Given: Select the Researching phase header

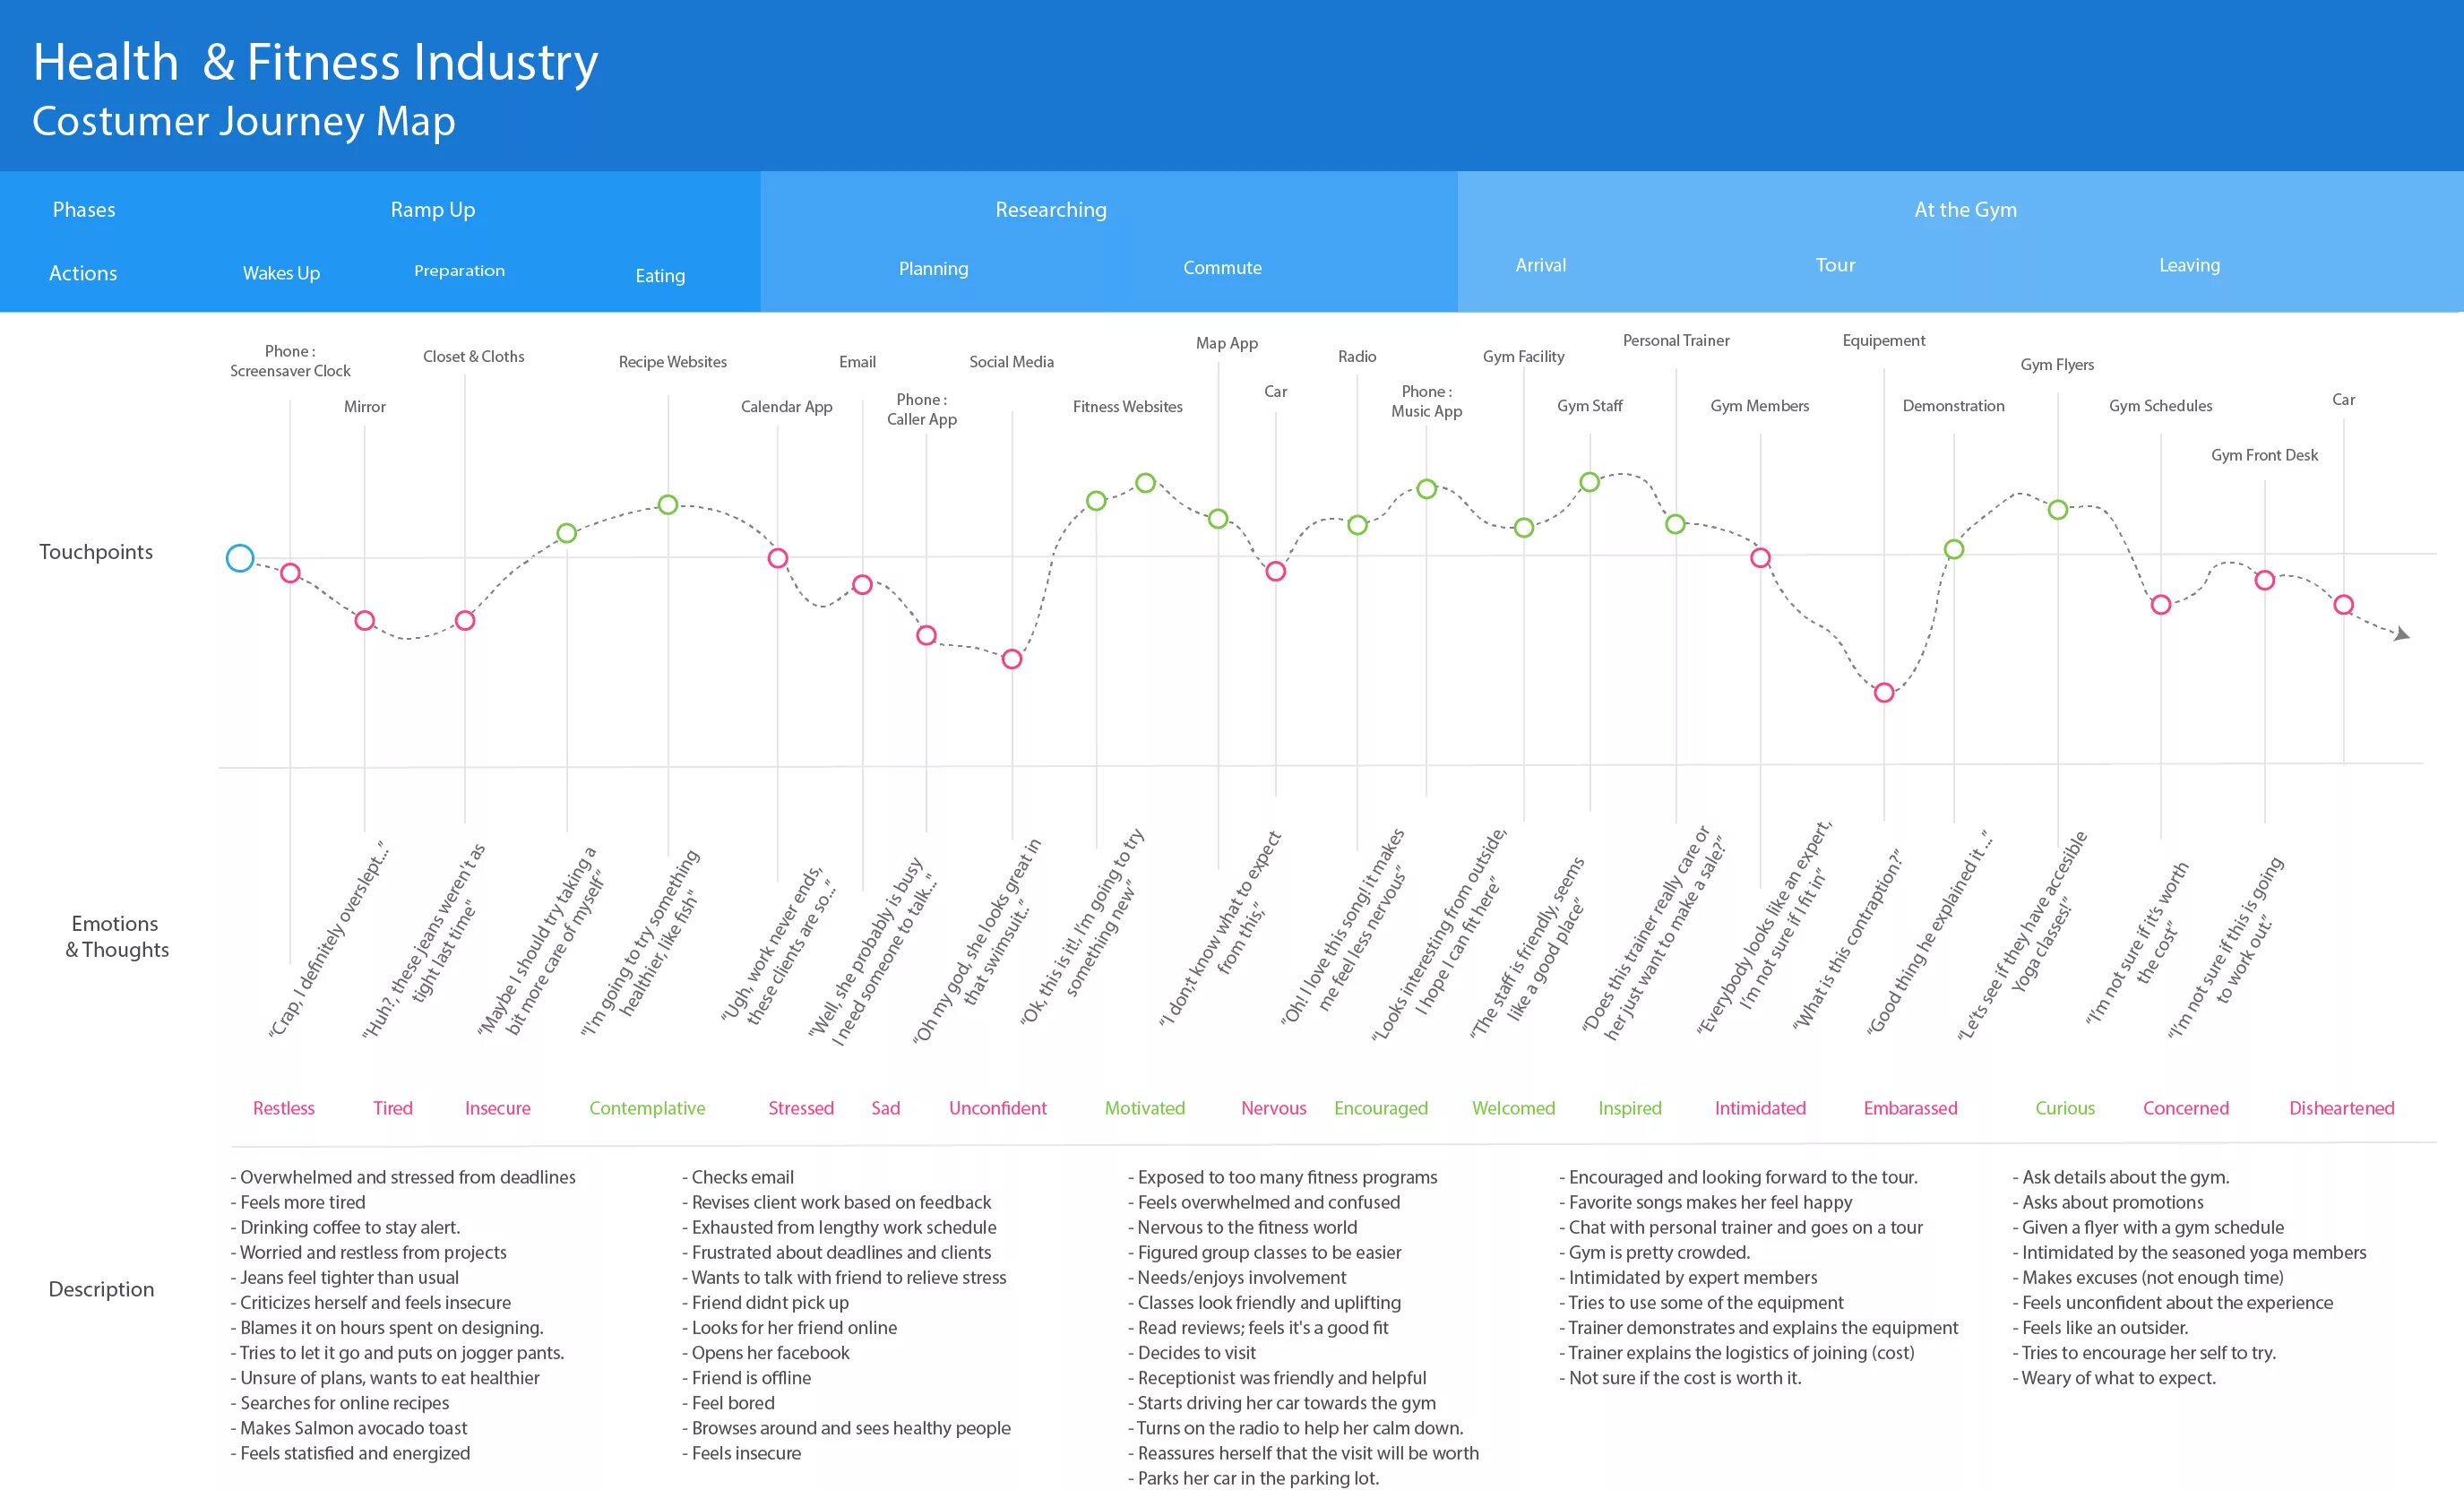Looking at the screenshot, I should [1050, 210].
